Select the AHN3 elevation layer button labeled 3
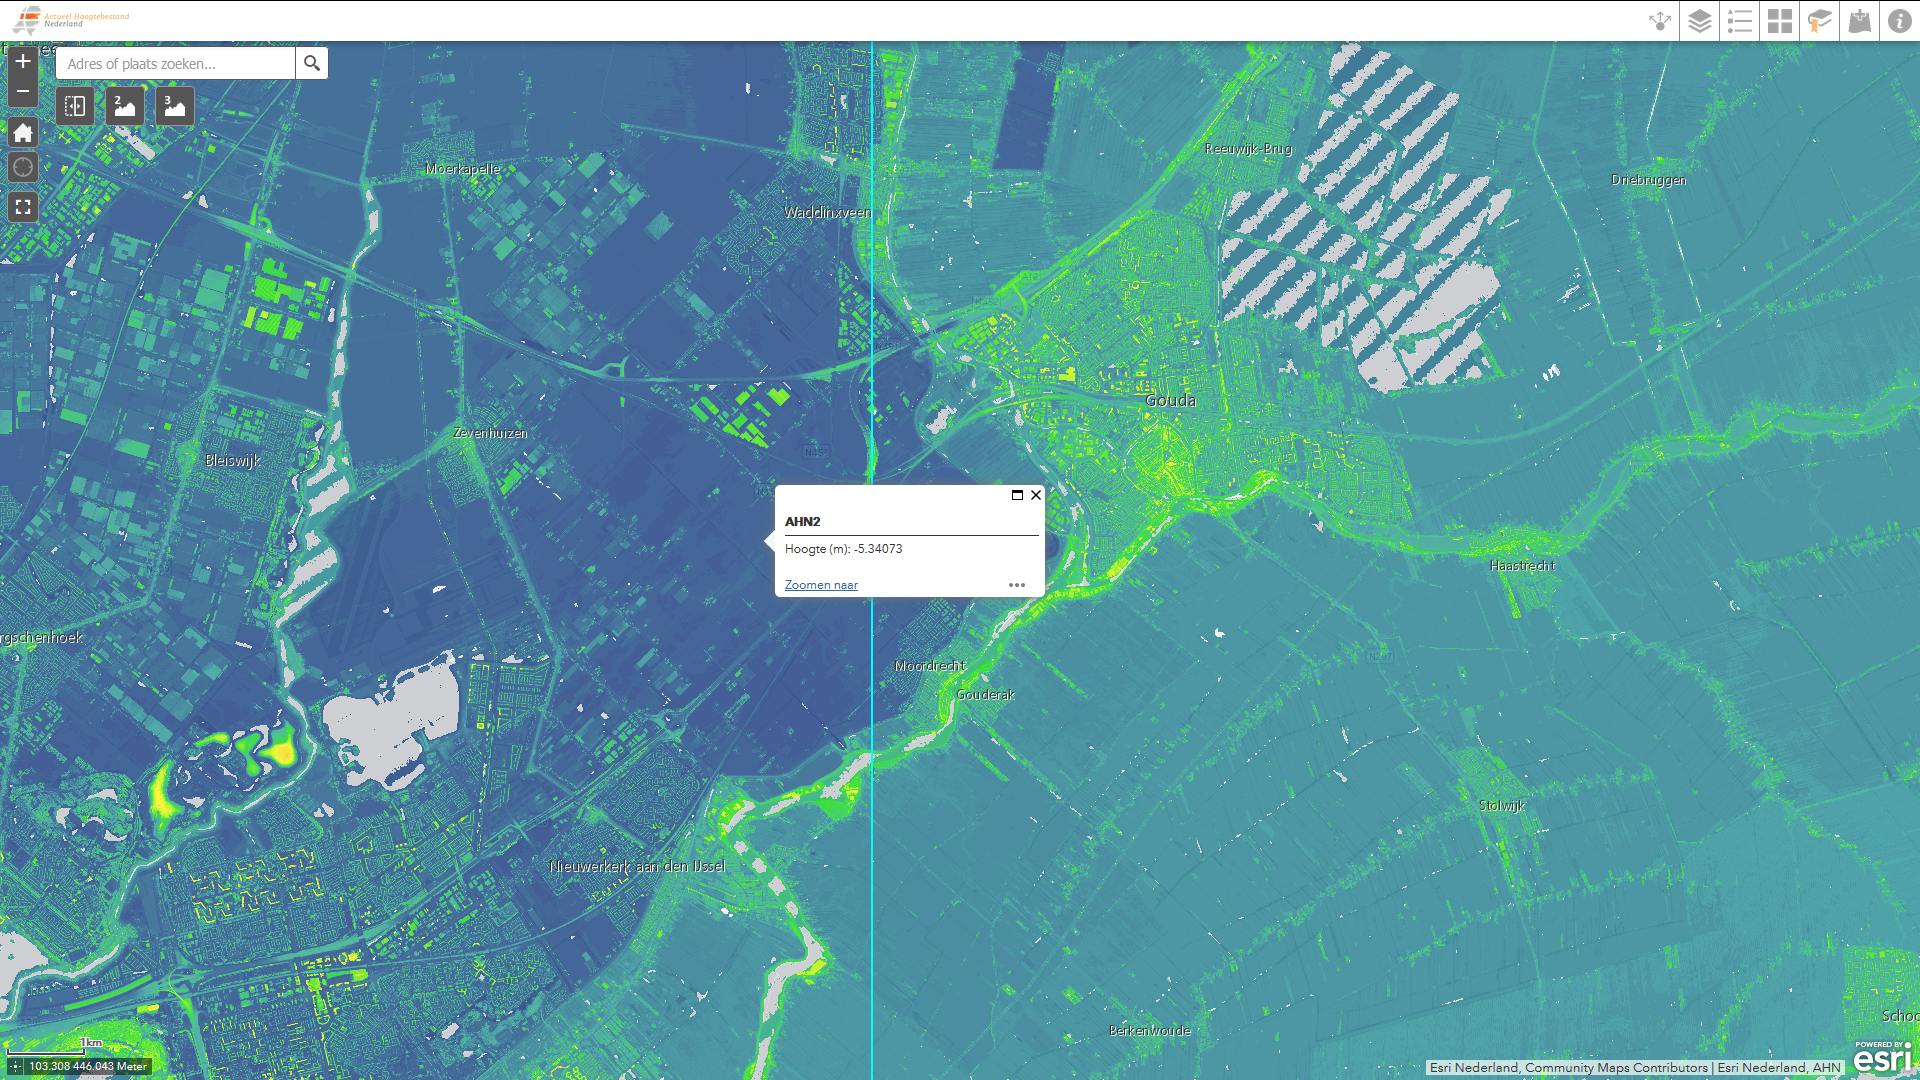 click(173, 105)
